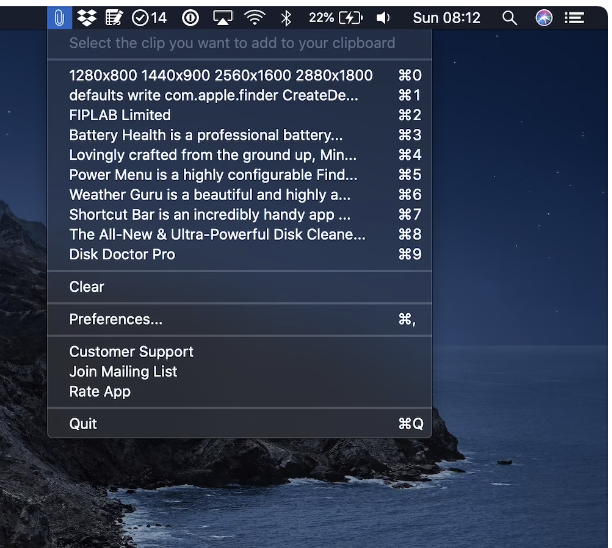
Task: Choose the 'FIPLAB Limited' clip
Action: point(239,115)
